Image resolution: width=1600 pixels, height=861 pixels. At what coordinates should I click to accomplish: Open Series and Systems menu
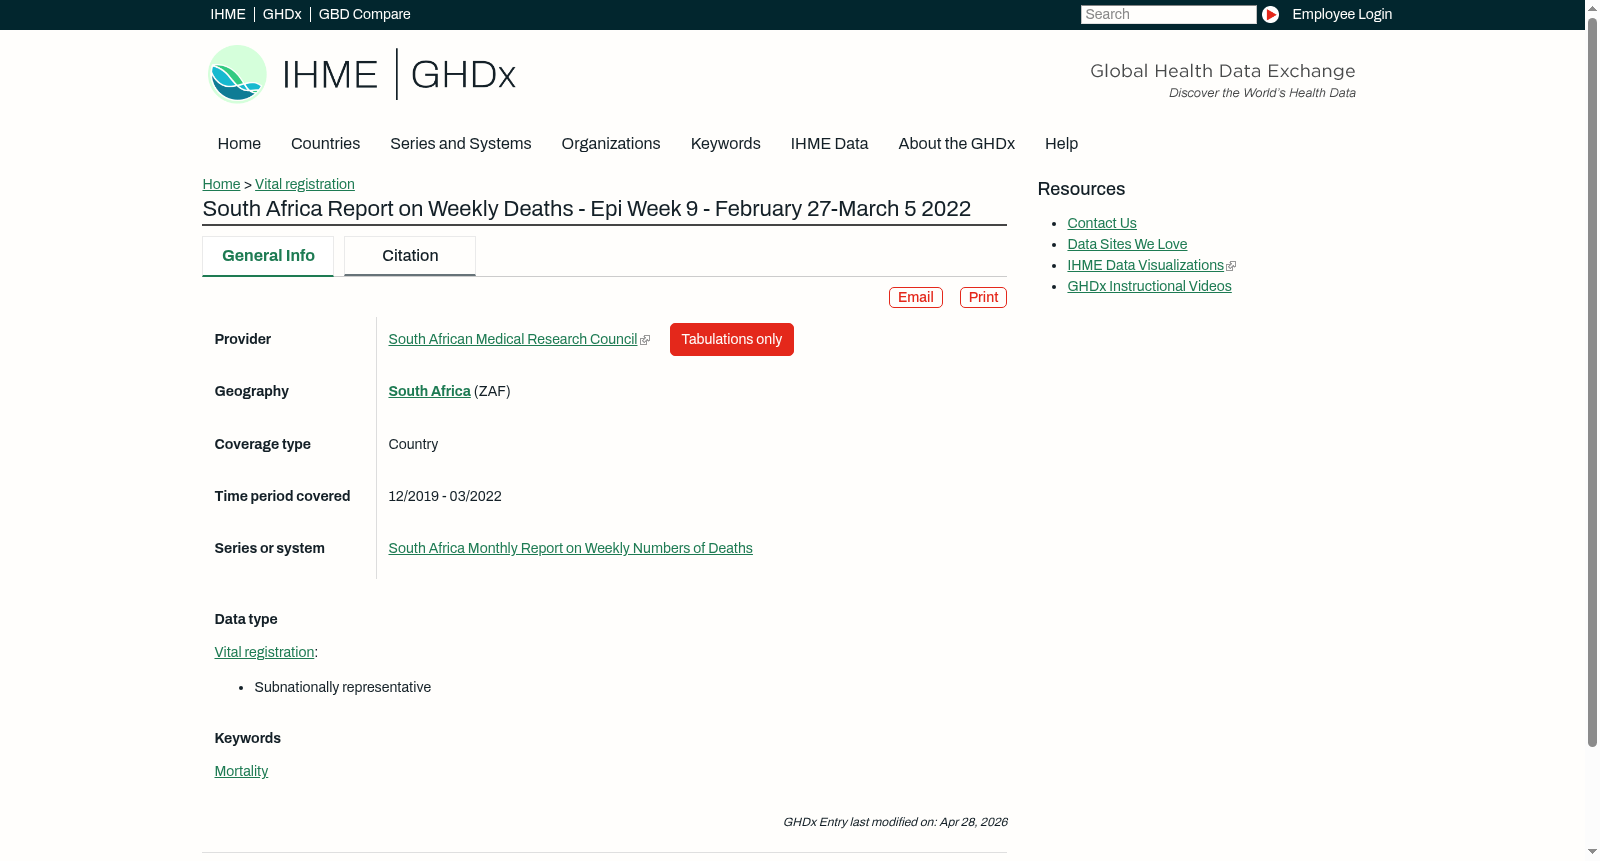460,144
